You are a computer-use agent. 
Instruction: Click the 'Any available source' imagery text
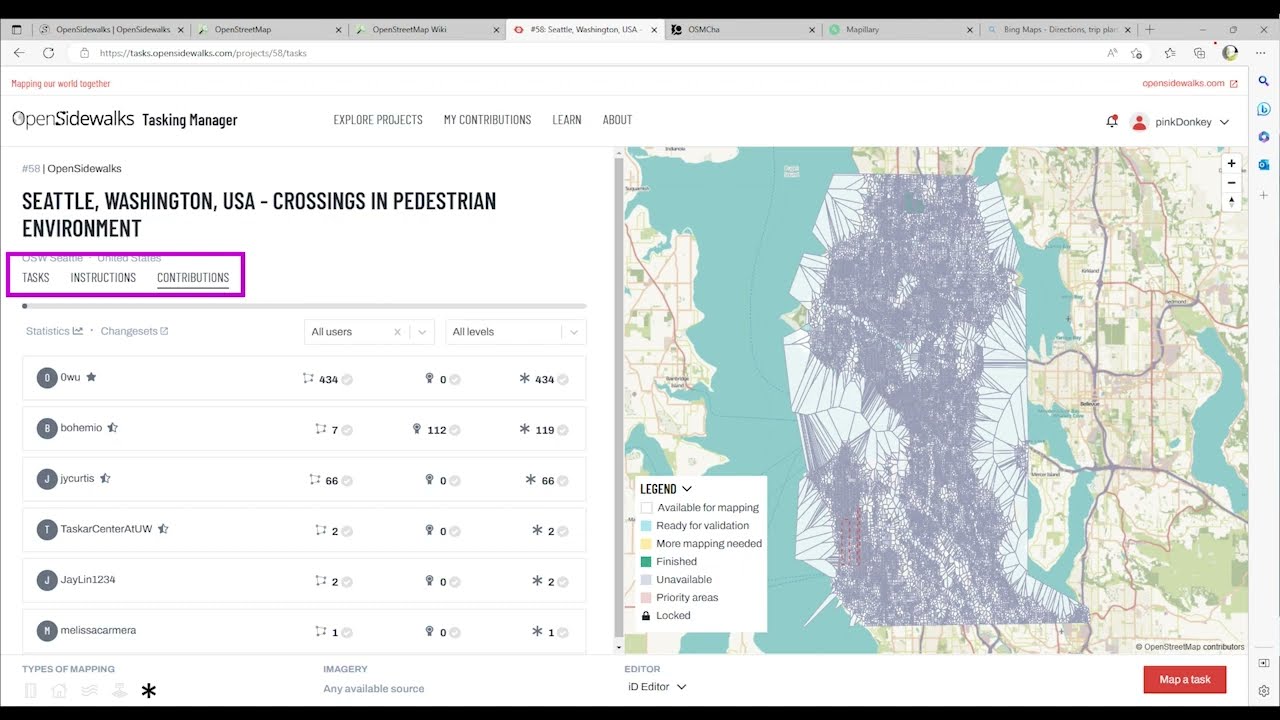(x=374, y=689)
